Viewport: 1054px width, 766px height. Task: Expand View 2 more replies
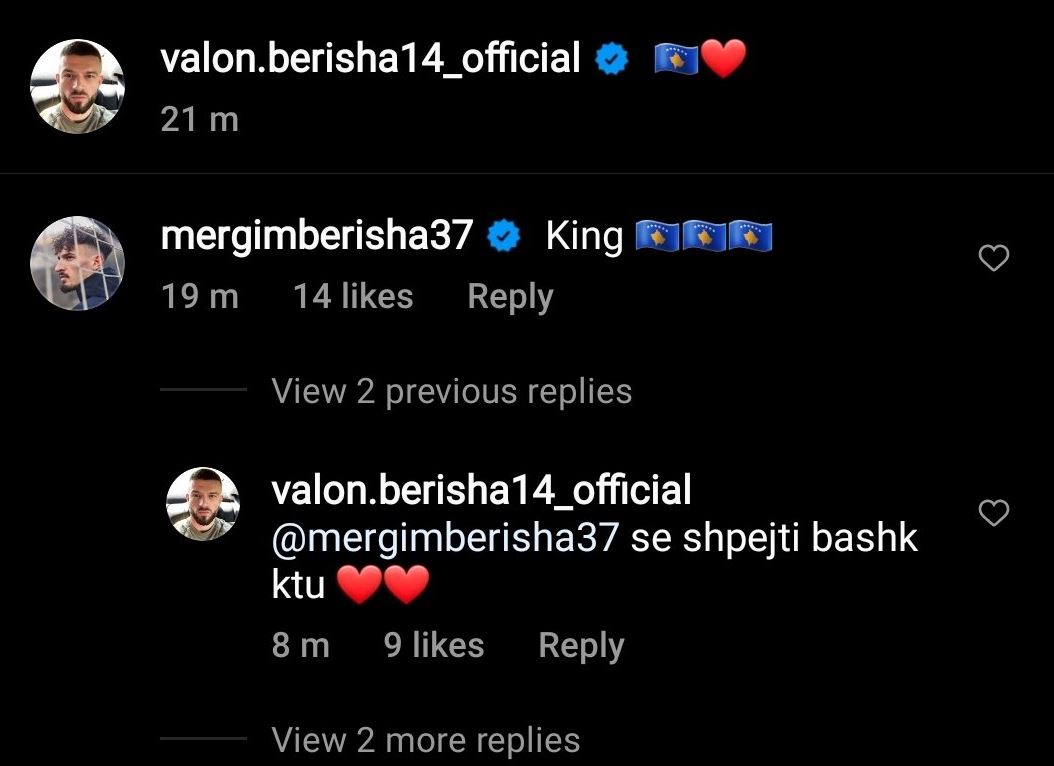click(x=425, y=740)
